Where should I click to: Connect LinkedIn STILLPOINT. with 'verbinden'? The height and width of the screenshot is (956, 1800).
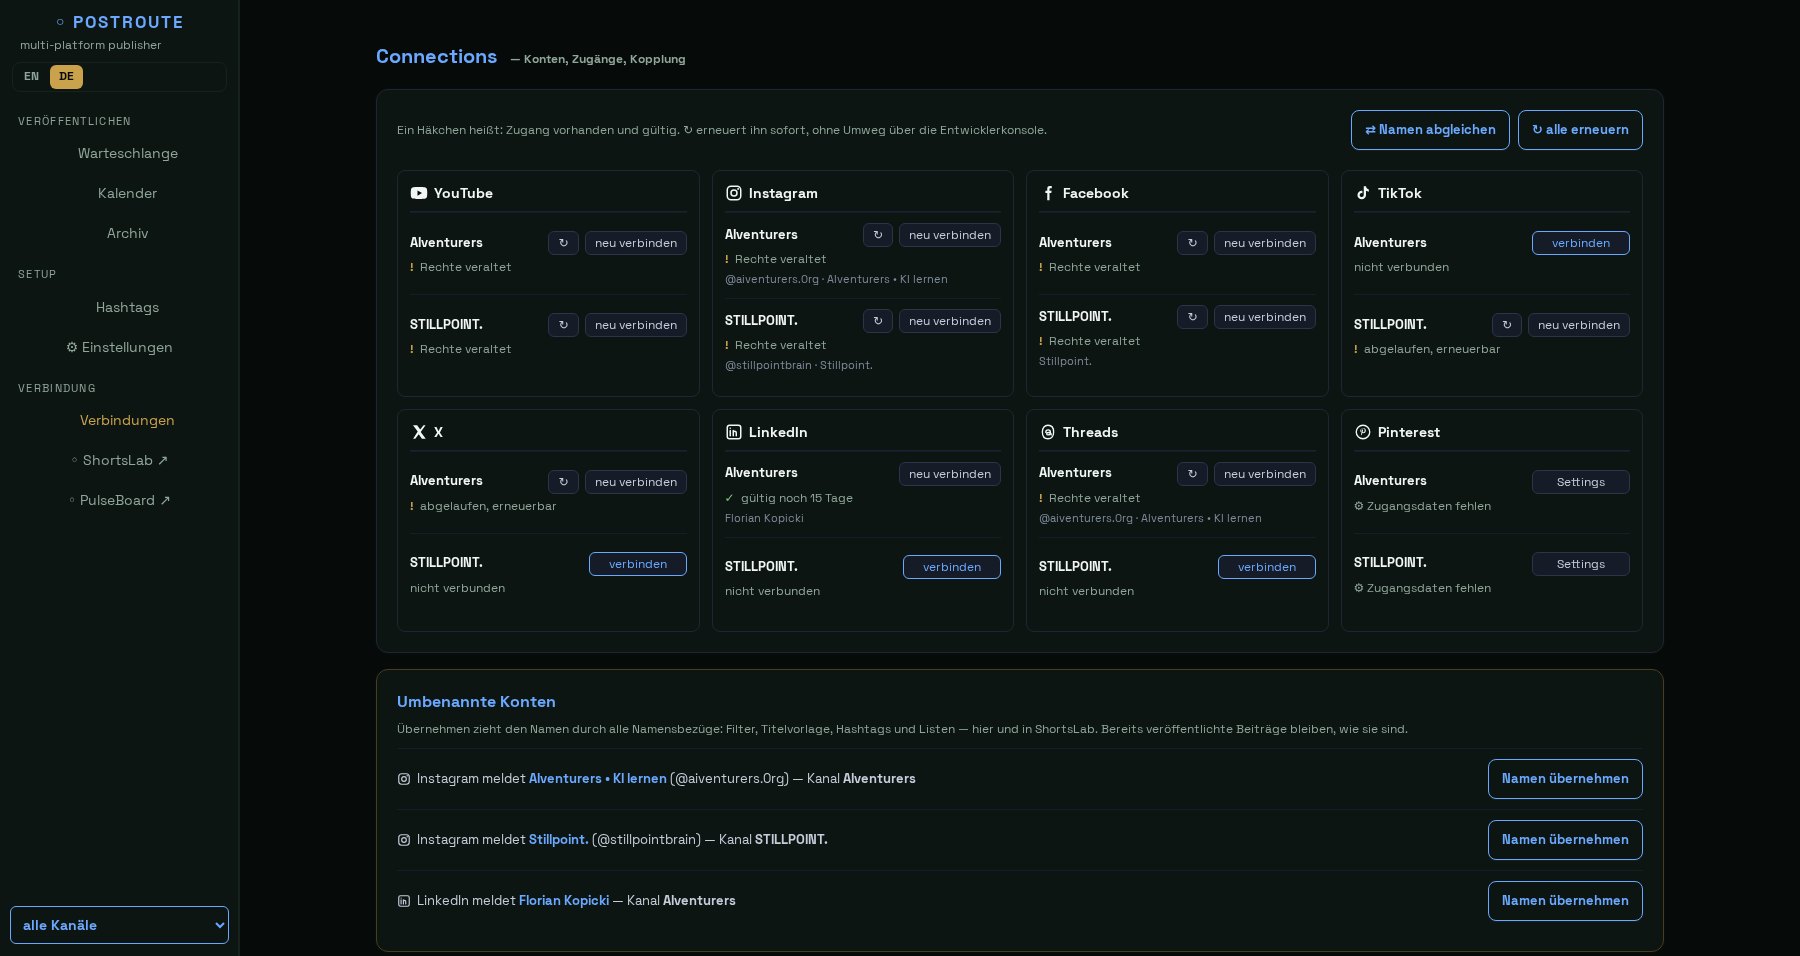pyautogui.click(x=952, y=567)
